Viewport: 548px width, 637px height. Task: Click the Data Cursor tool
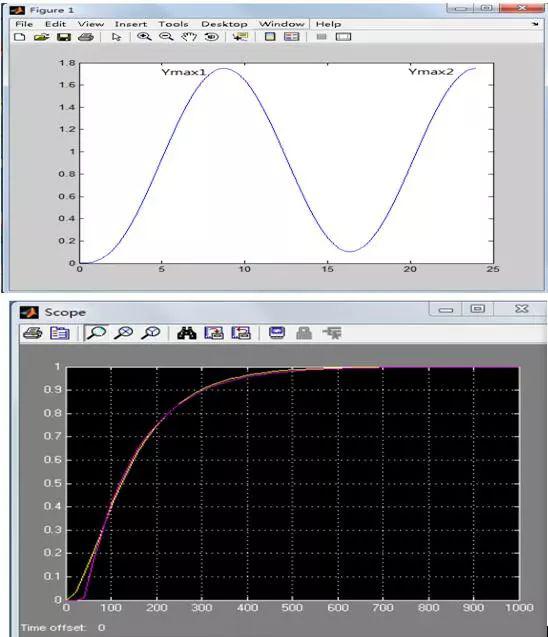(x=240, y=37)
